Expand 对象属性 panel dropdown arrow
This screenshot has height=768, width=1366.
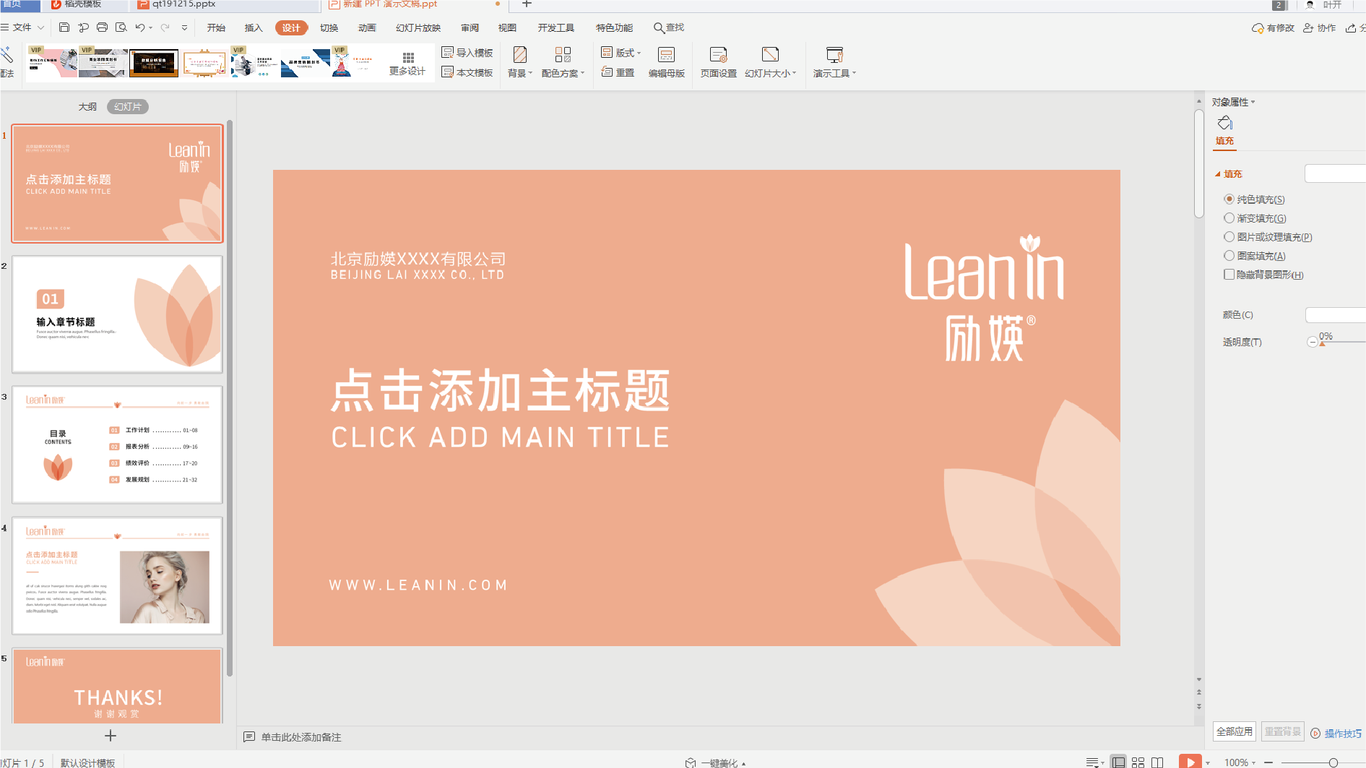pyautogui.click(x=1253, y=102)
